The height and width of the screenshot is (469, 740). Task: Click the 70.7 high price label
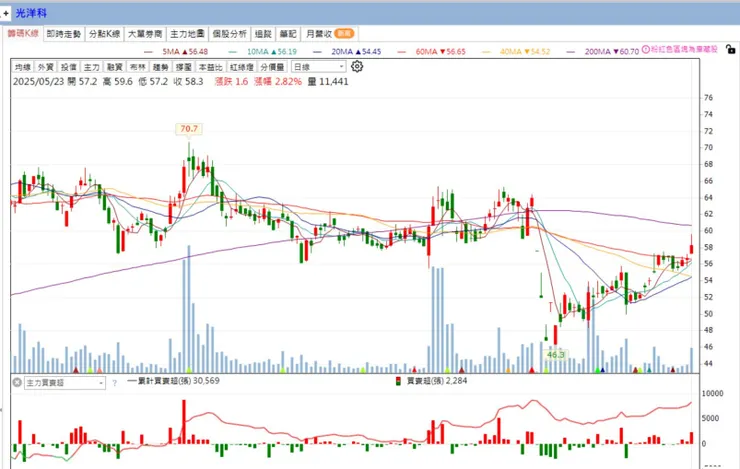(x=189, y=128)
